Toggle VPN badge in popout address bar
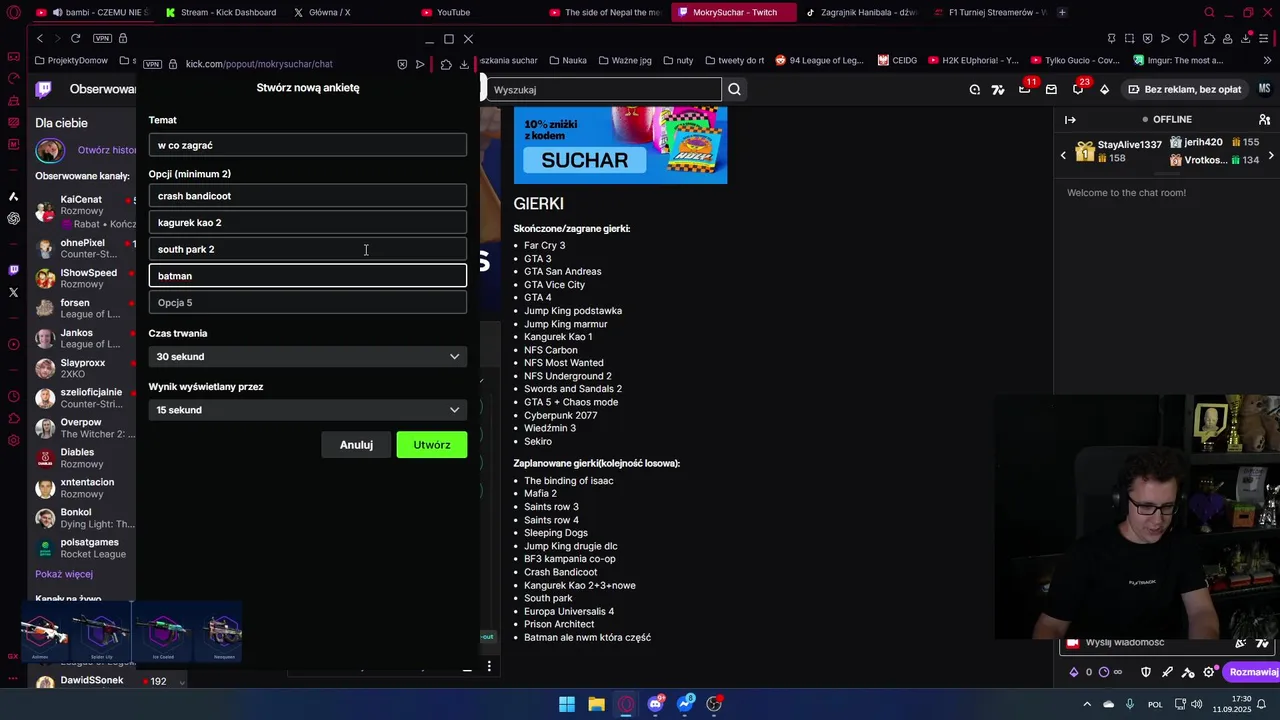 point(152,64)
